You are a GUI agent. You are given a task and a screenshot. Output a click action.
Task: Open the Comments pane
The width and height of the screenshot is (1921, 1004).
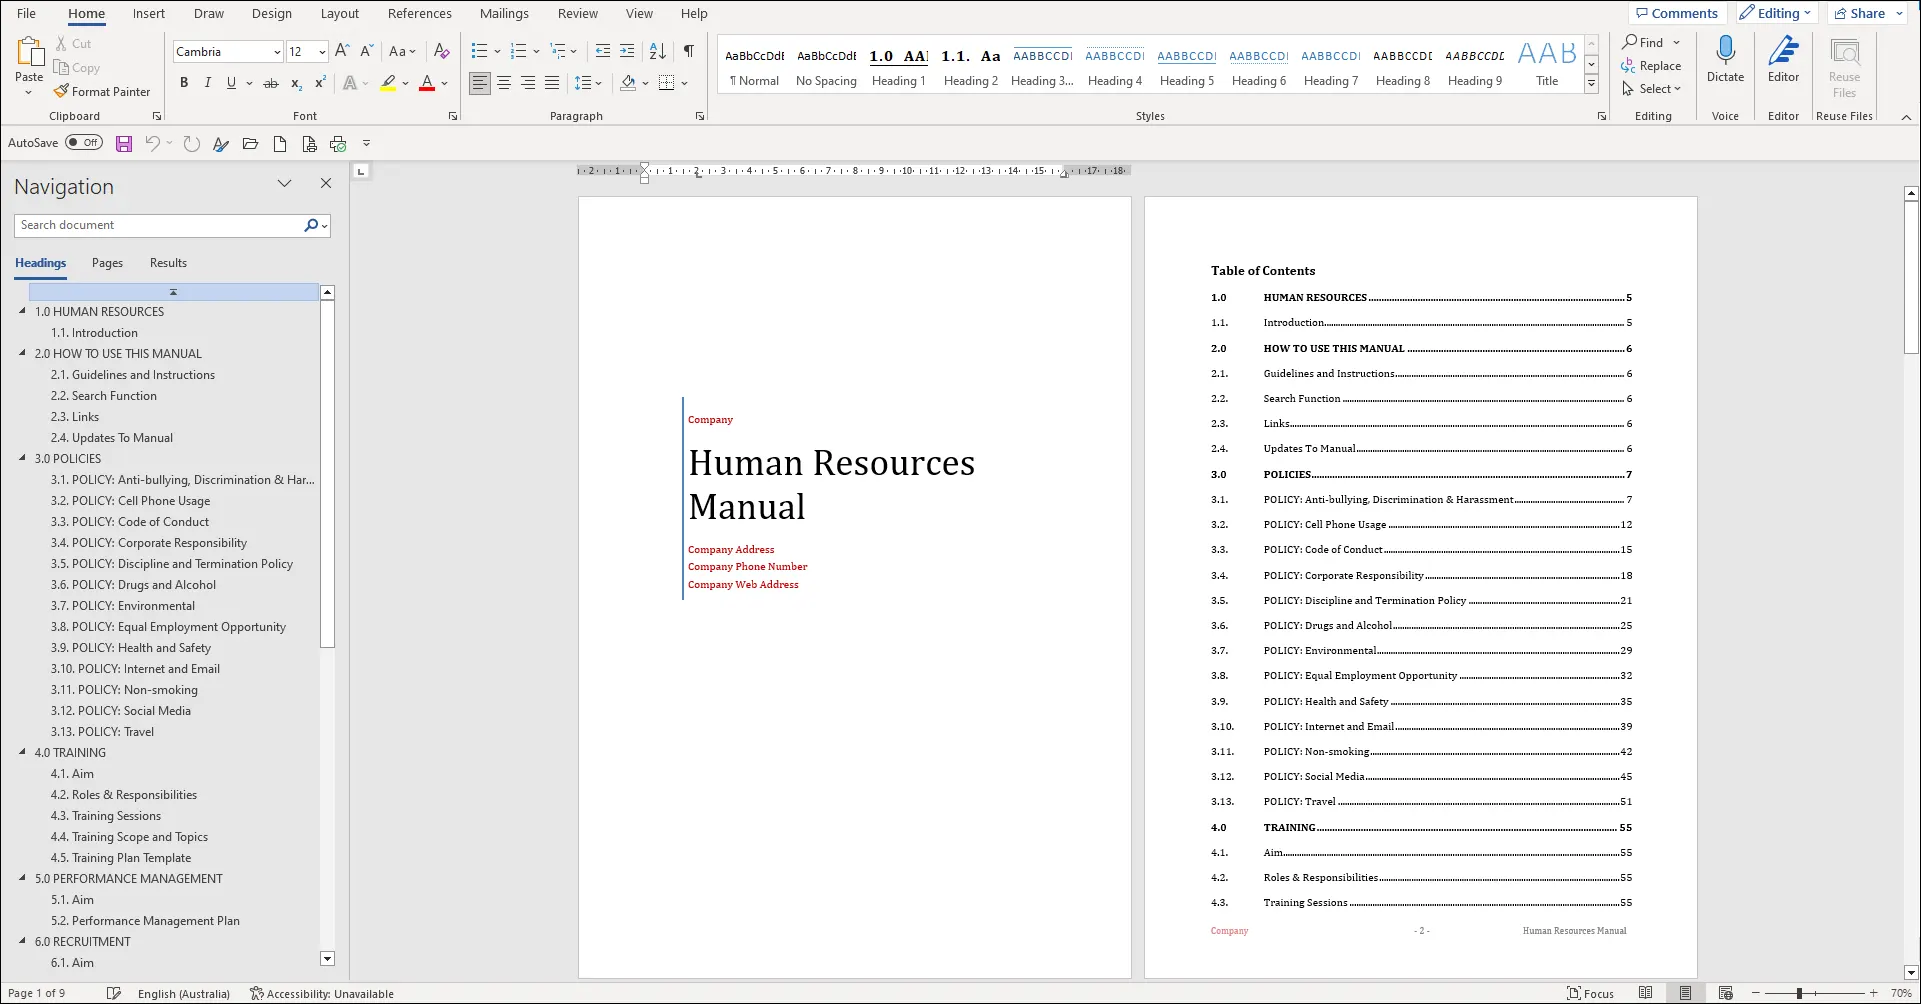click(1677, 13)
